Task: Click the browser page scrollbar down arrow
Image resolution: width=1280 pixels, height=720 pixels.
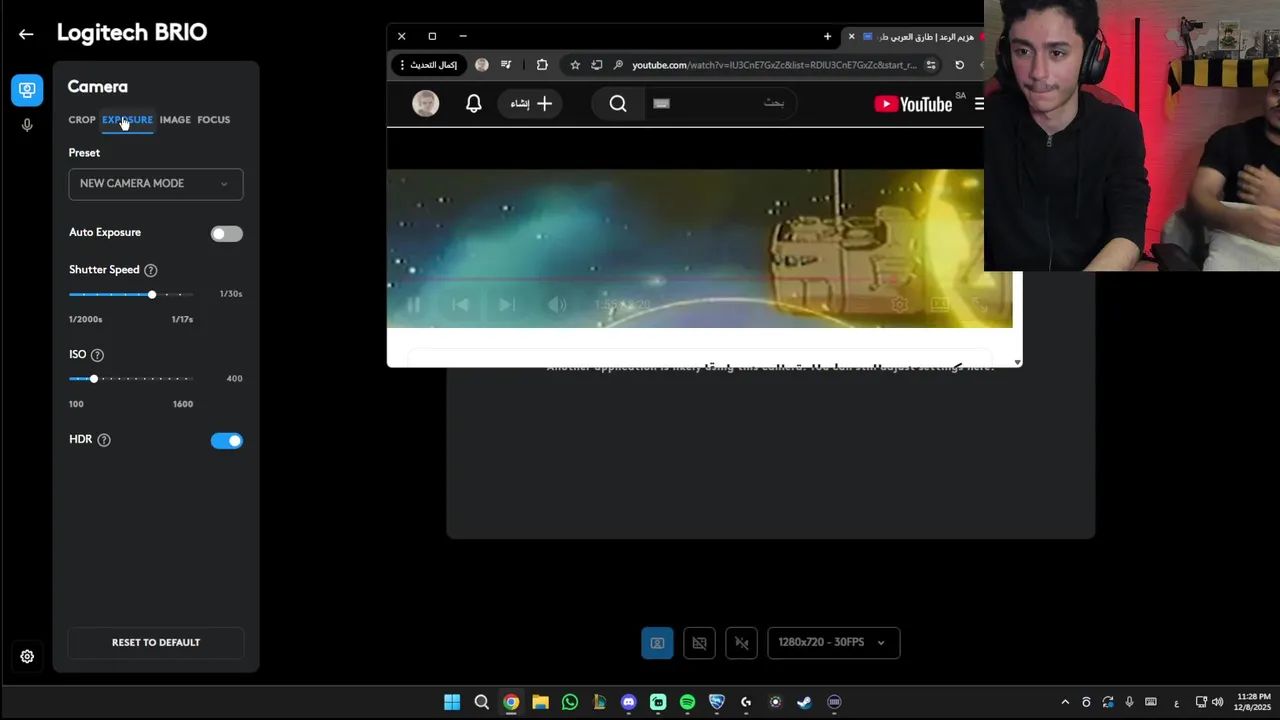Action: coord(1017,362)
